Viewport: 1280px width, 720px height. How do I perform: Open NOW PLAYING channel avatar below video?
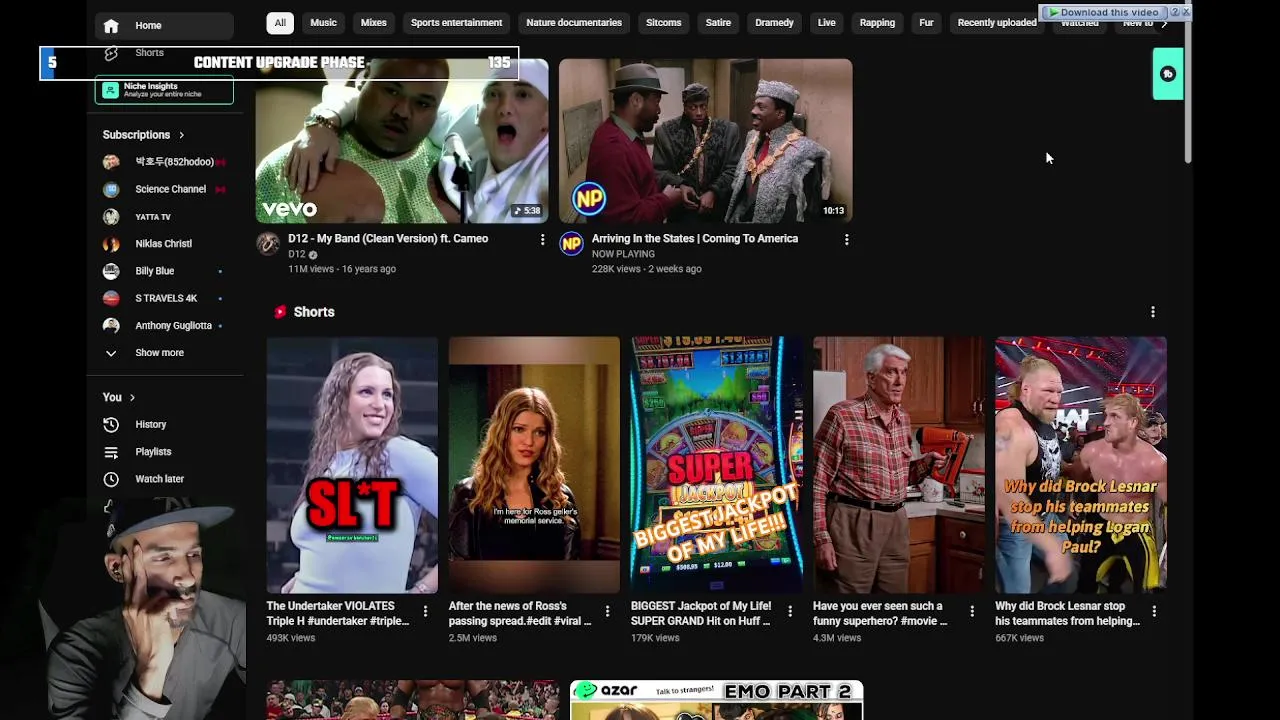coord(571,243)
